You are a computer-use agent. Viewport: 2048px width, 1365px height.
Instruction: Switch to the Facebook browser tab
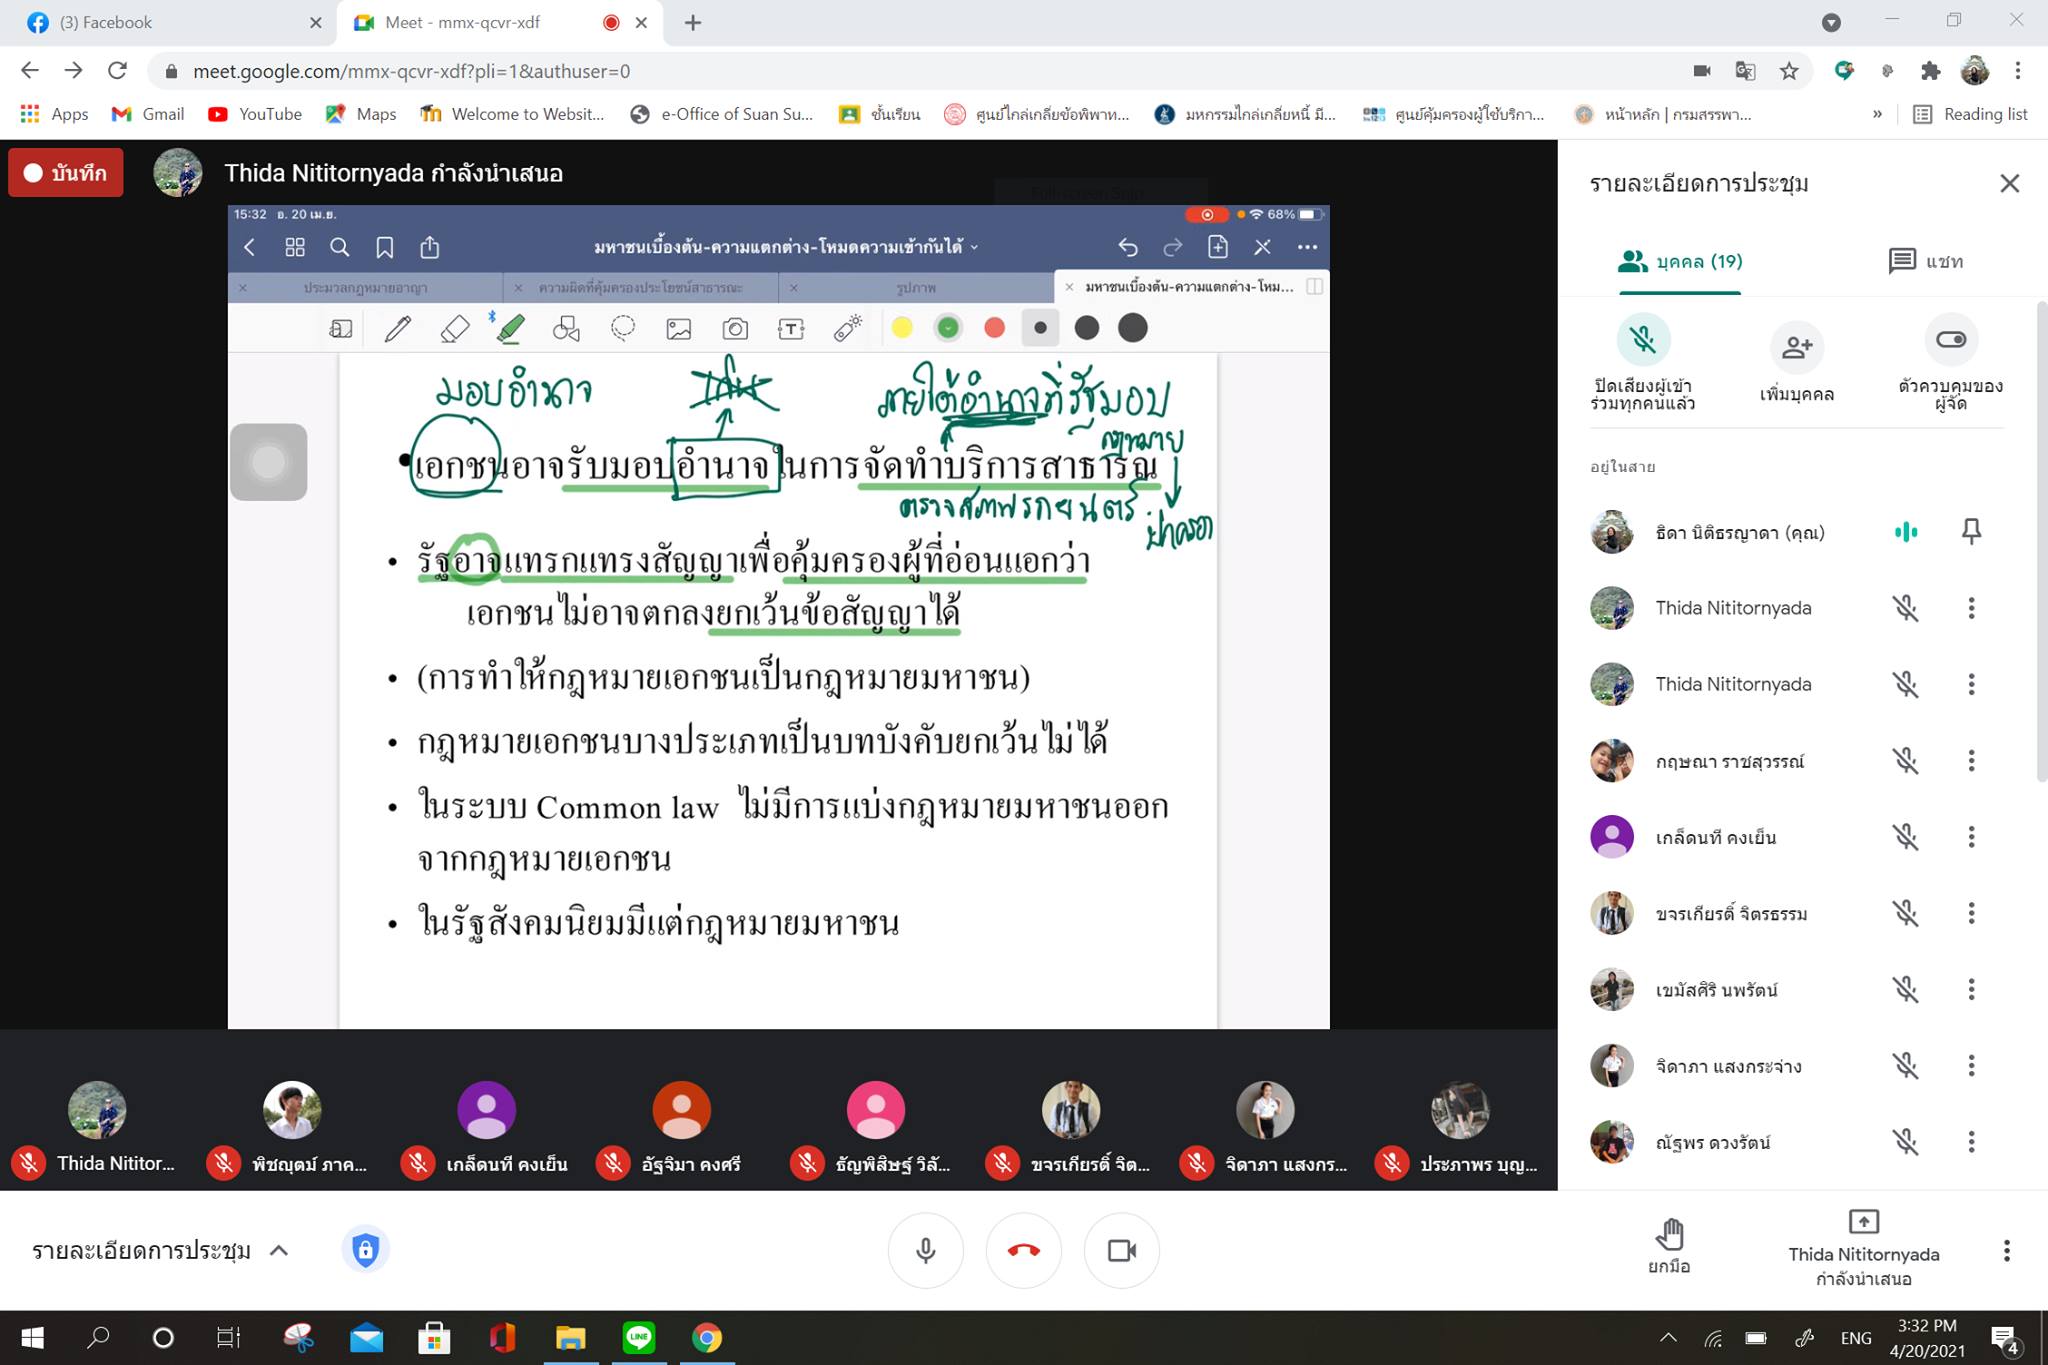tap(150, 23)
